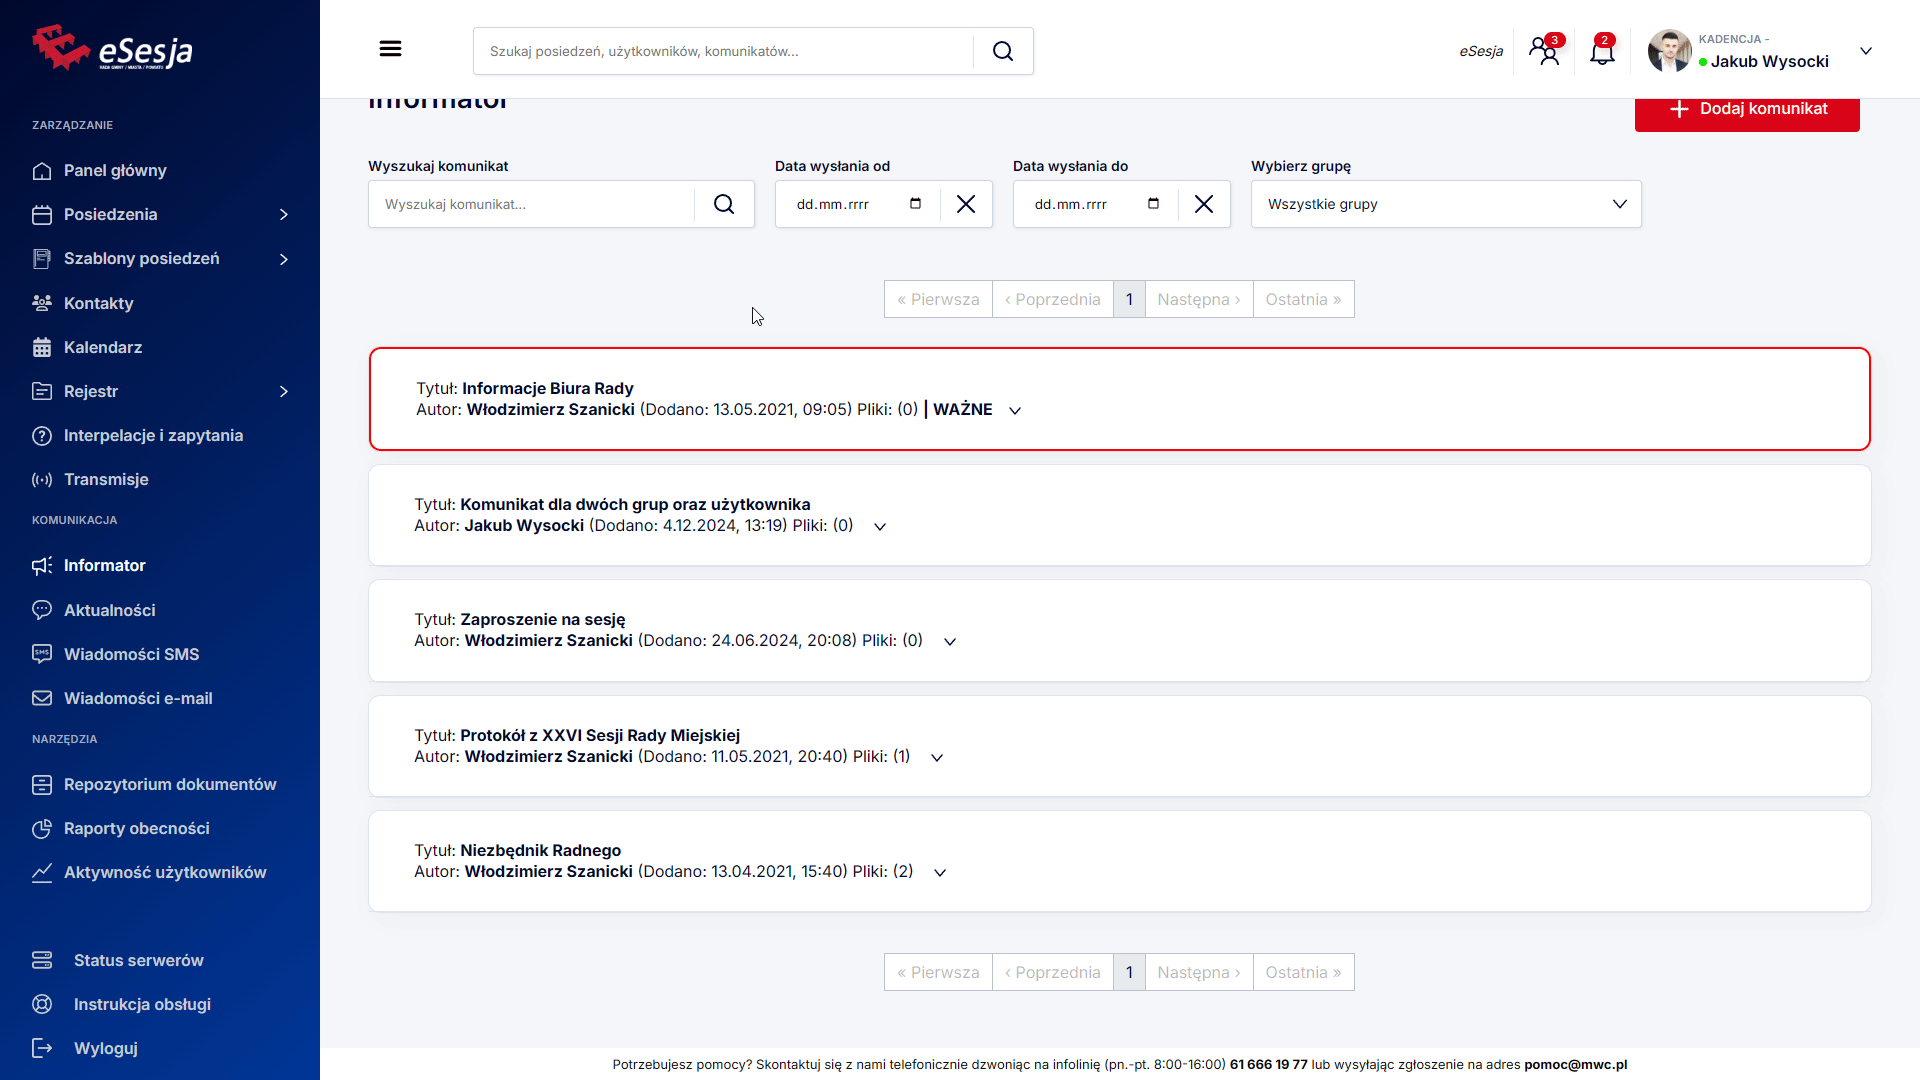Expand the user account dropdown arrow

[x=1866, y=51]
